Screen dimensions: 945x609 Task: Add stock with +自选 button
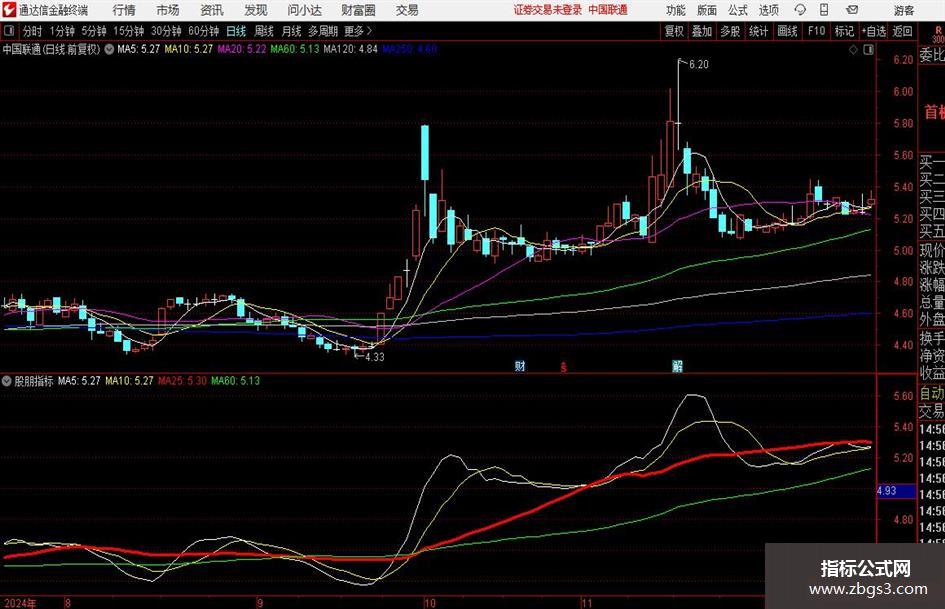tap(873, 31)
